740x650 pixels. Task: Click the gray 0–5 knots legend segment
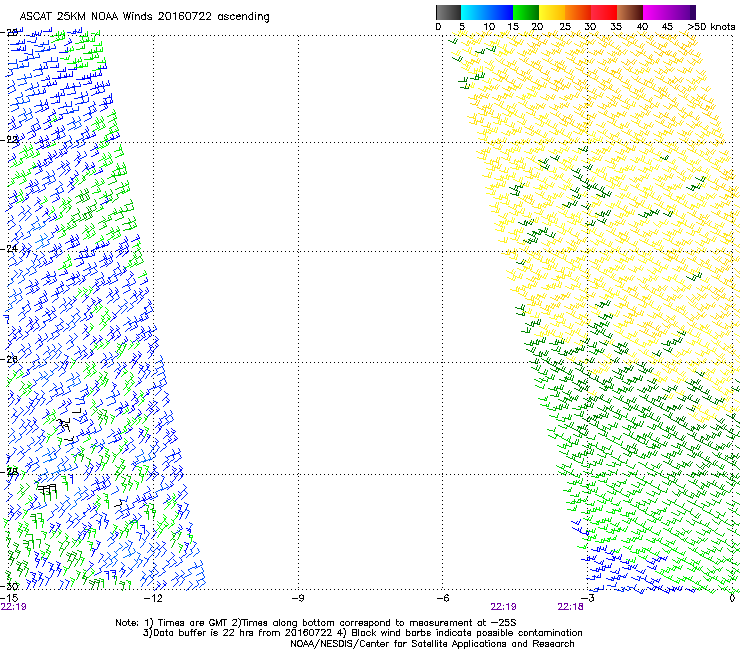pyautogui.click(x=448, y=12)
